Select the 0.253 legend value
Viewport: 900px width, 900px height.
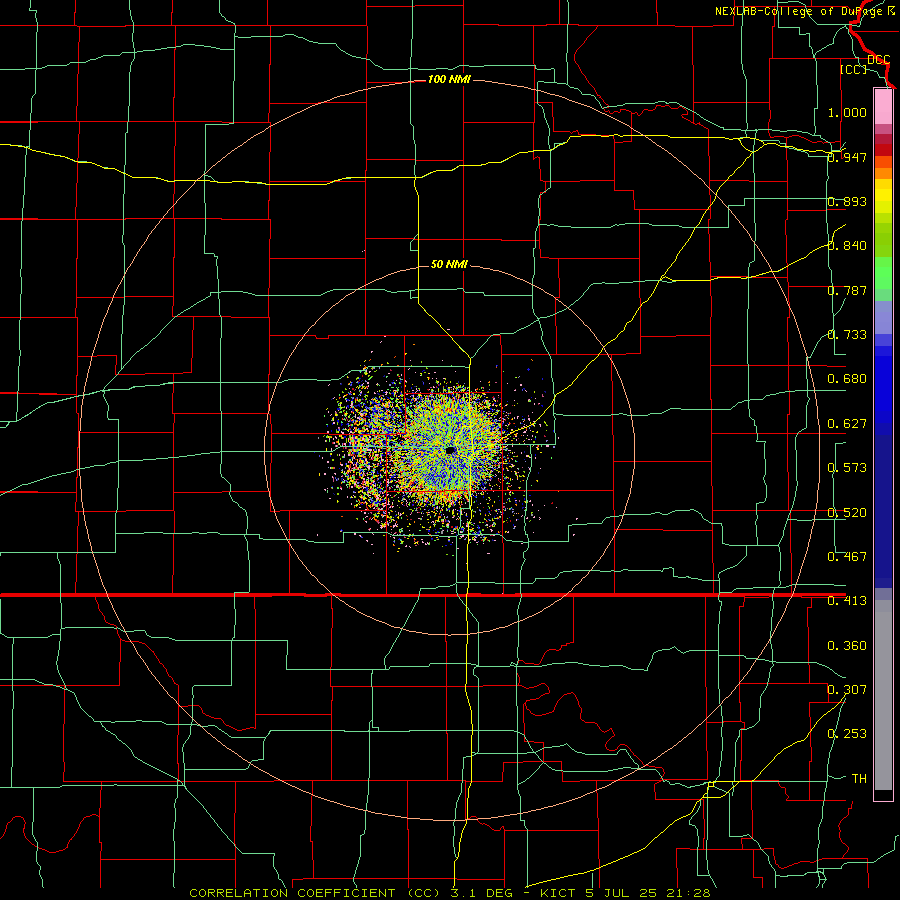[x=847, y=734]
